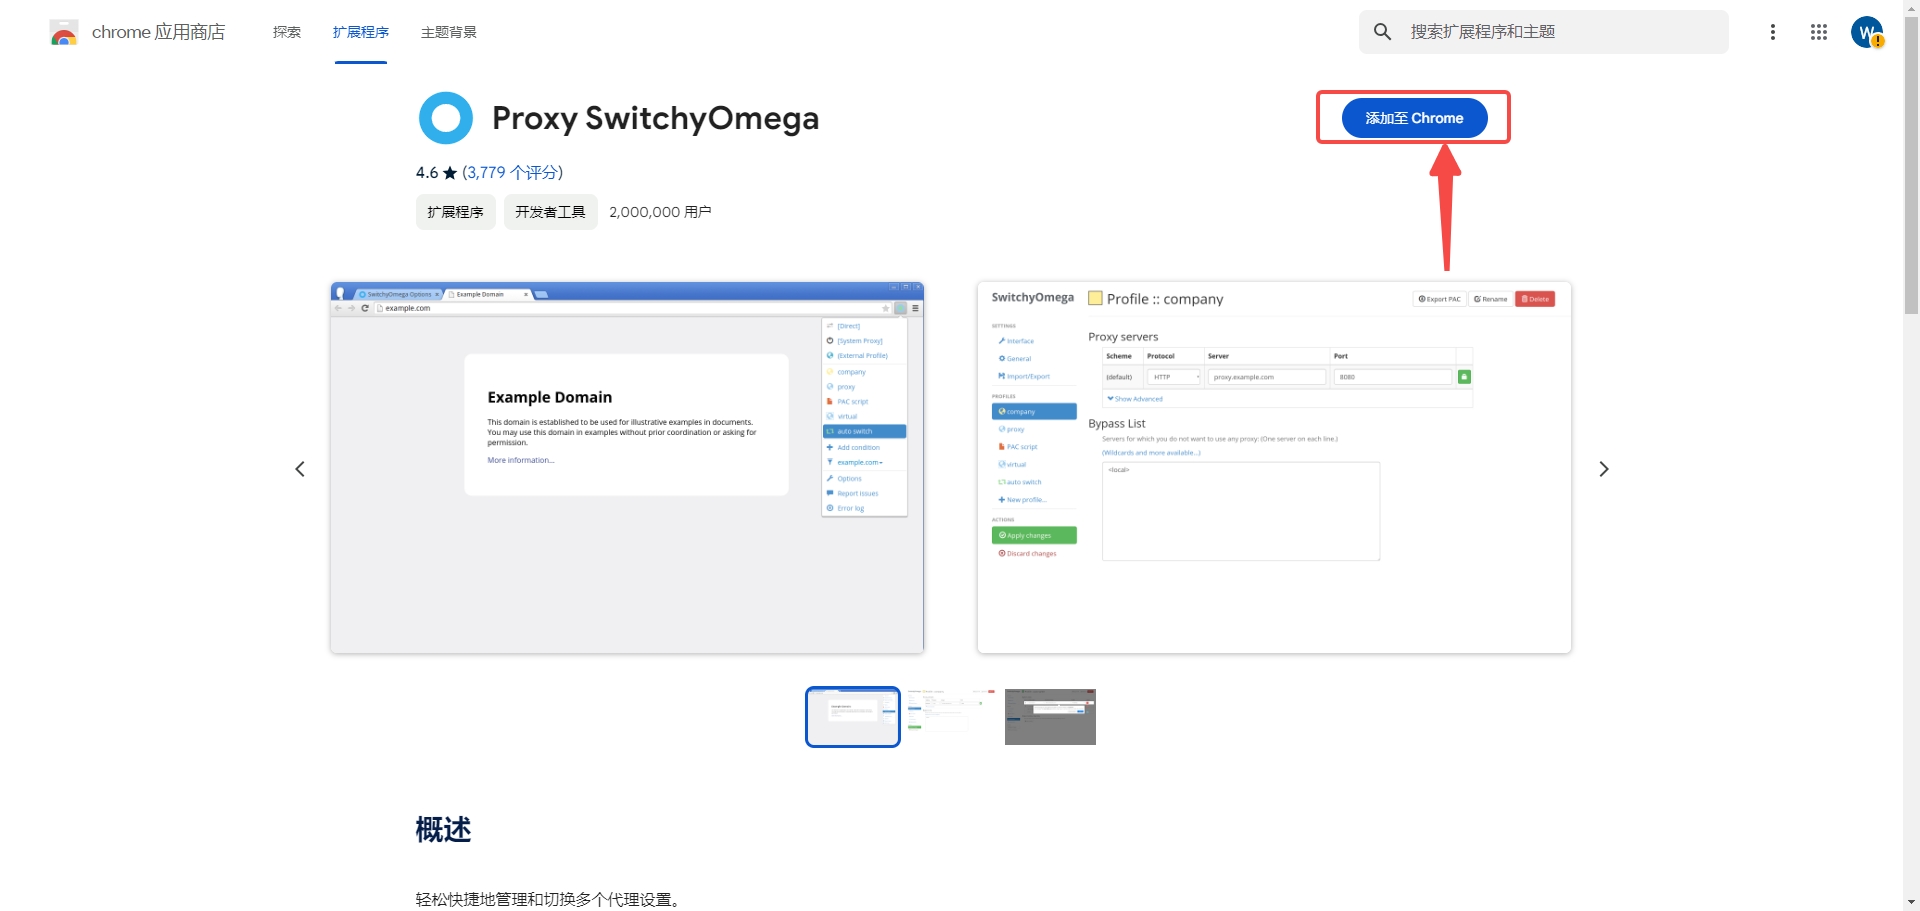Select the second screenshot thumbnail
Image resolution: width=1920 pixels, height=911 pixels.
point(951,716)
